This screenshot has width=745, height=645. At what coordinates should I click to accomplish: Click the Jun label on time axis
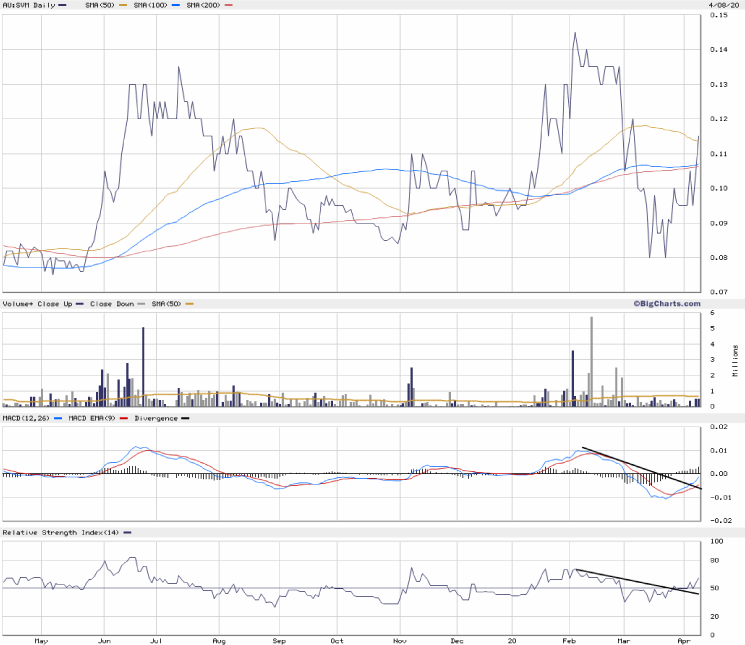tap(103, 639)
